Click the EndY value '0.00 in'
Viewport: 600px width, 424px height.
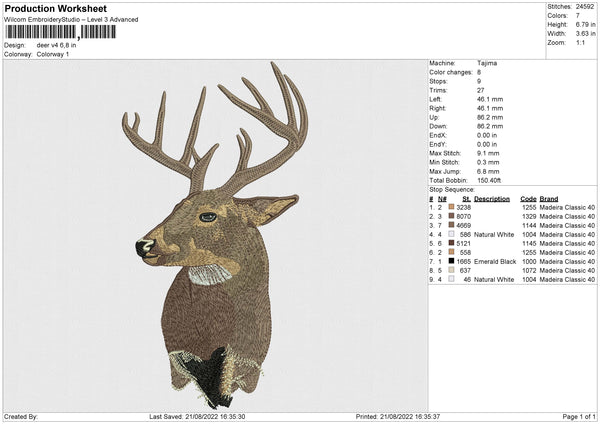coord(487,145)
